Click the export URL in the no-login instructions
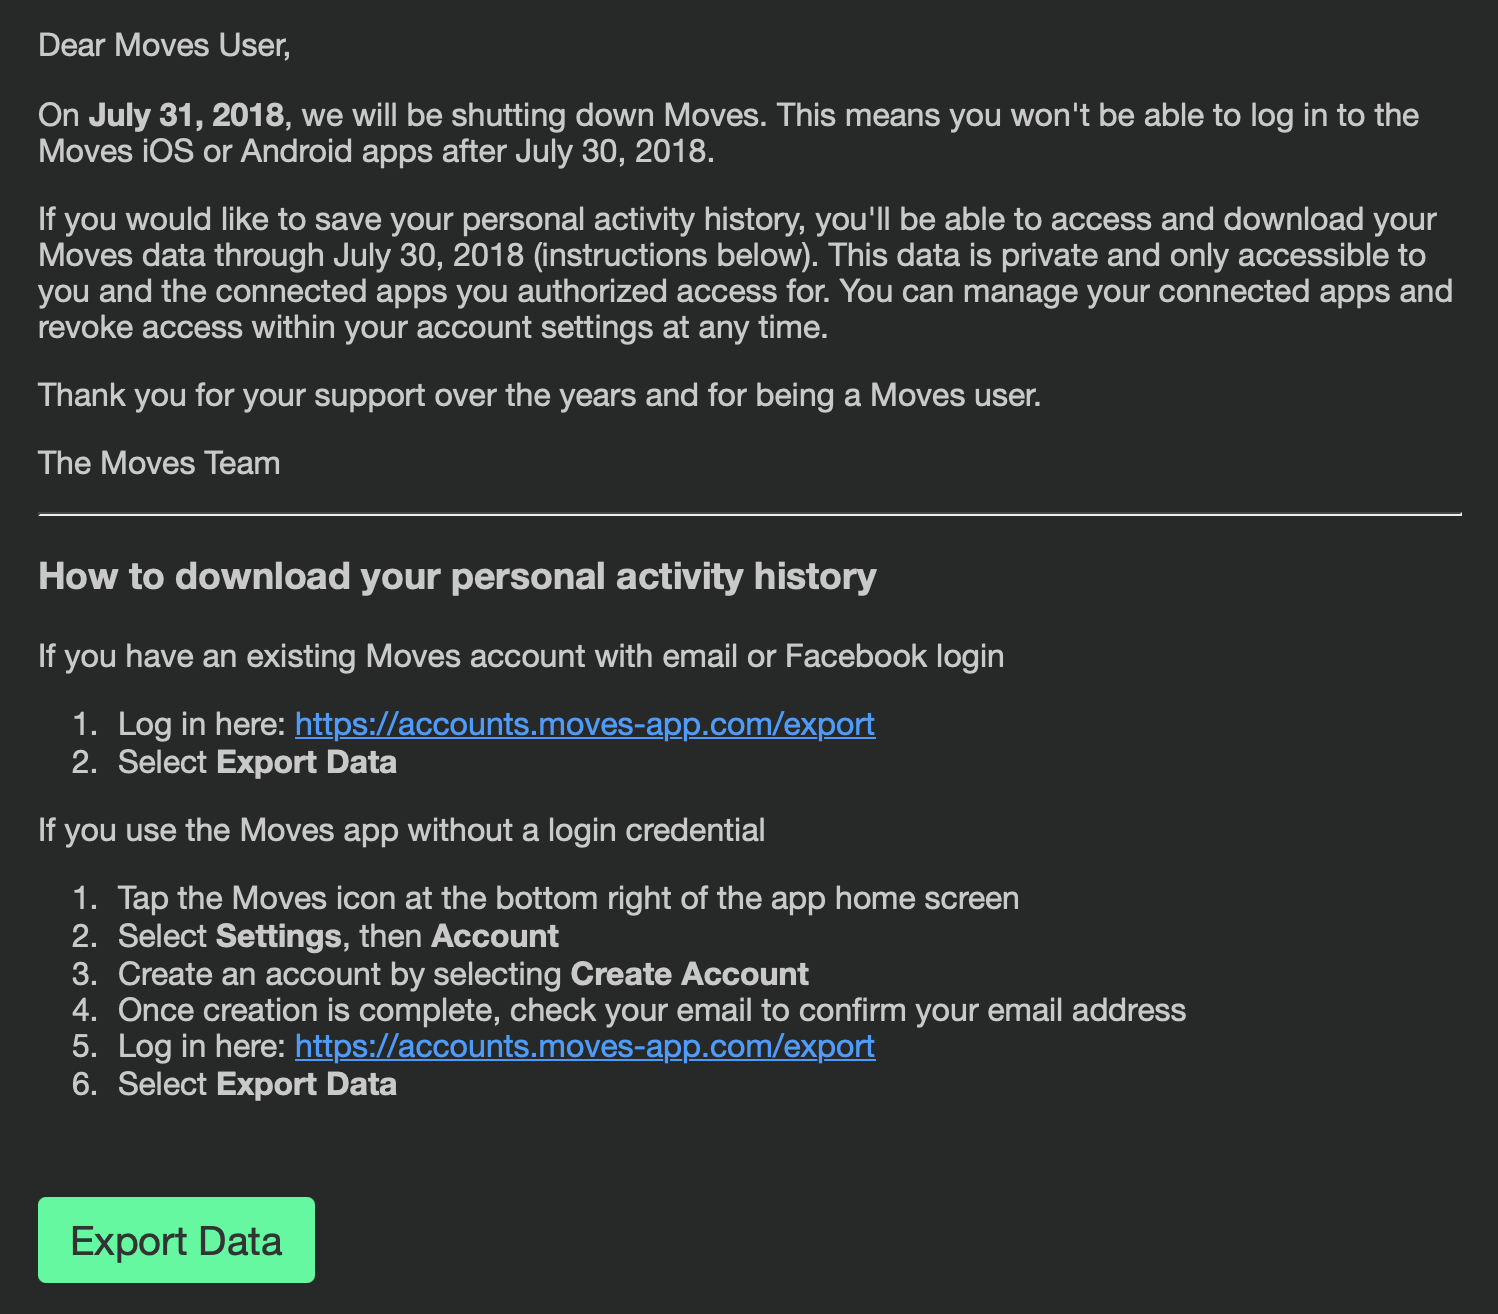Image resolution: width=1498 pixels, height=1314 pixels. click(x=584, y=1046)
